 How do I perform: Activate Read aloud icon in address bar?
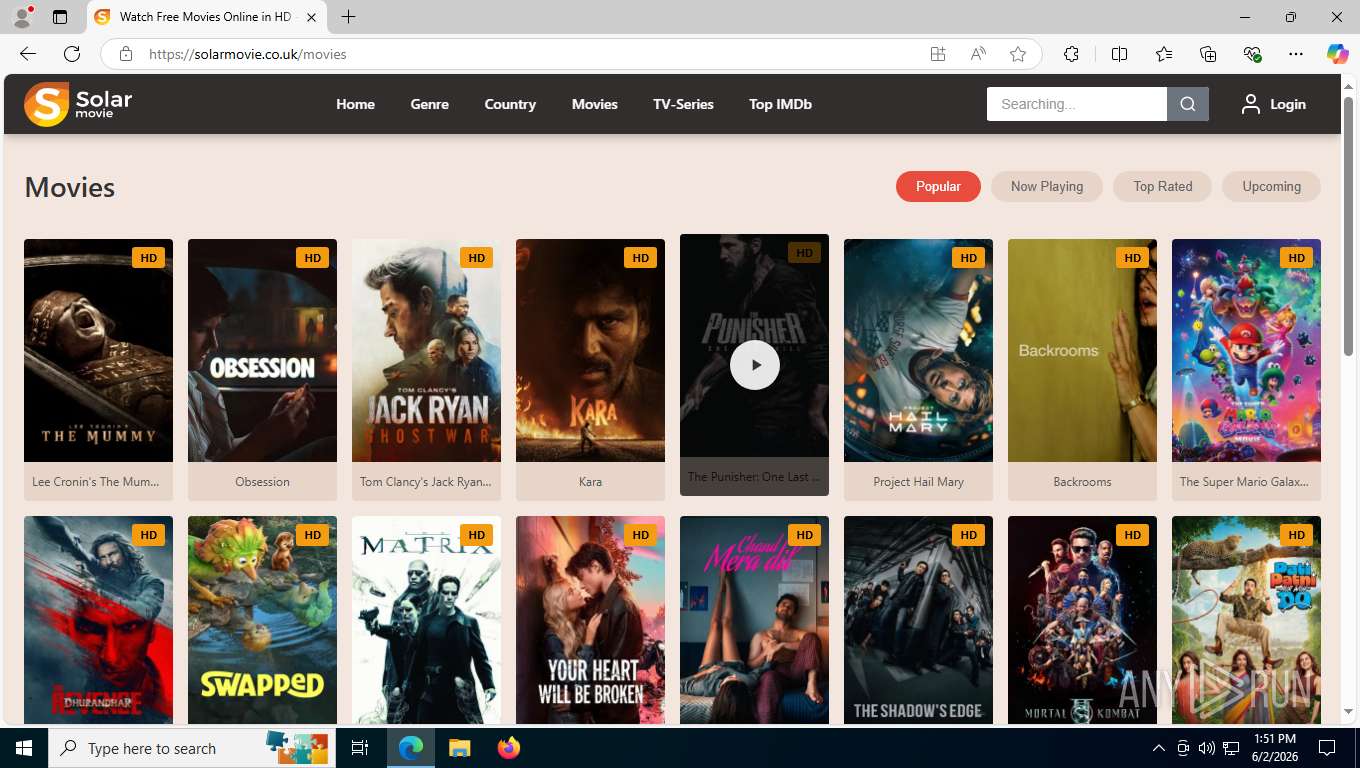pyautogui.click(x=978, y=54)
